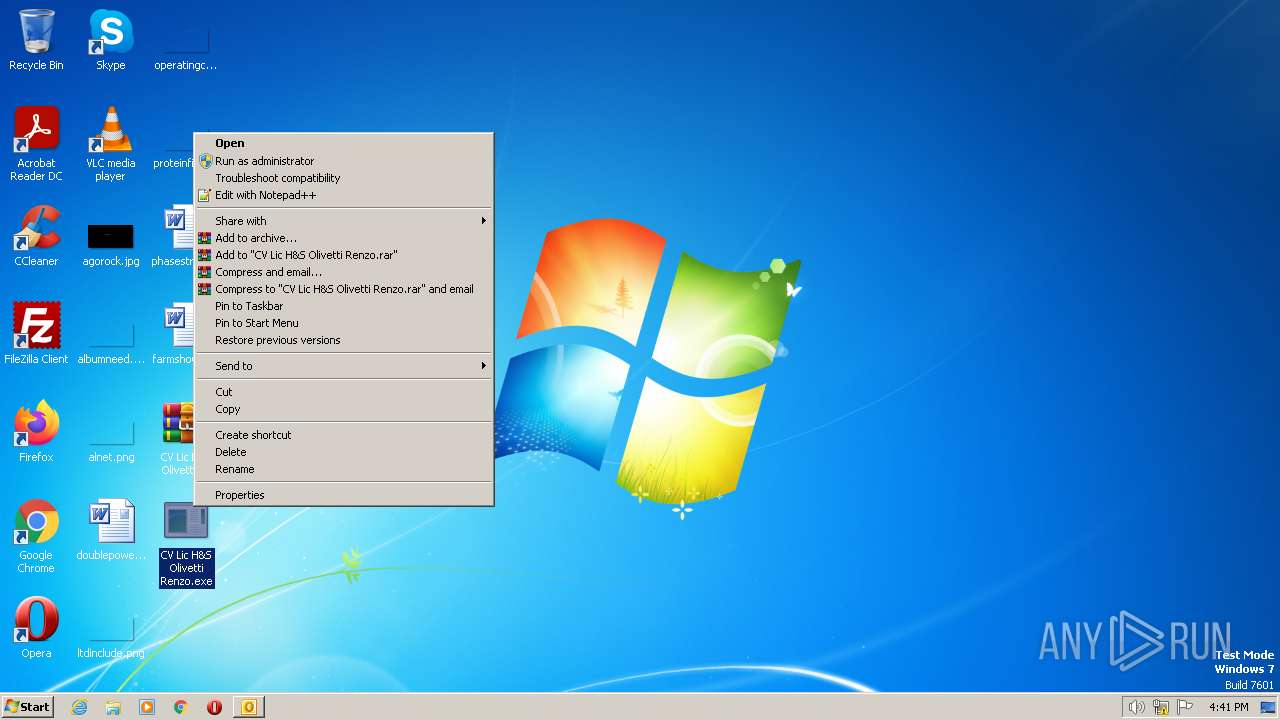This screenshot has width=1280, height=720.
Task: Click Internet Explorer in the taskbar
Action: pyautogui.click(x=79, y=707)
